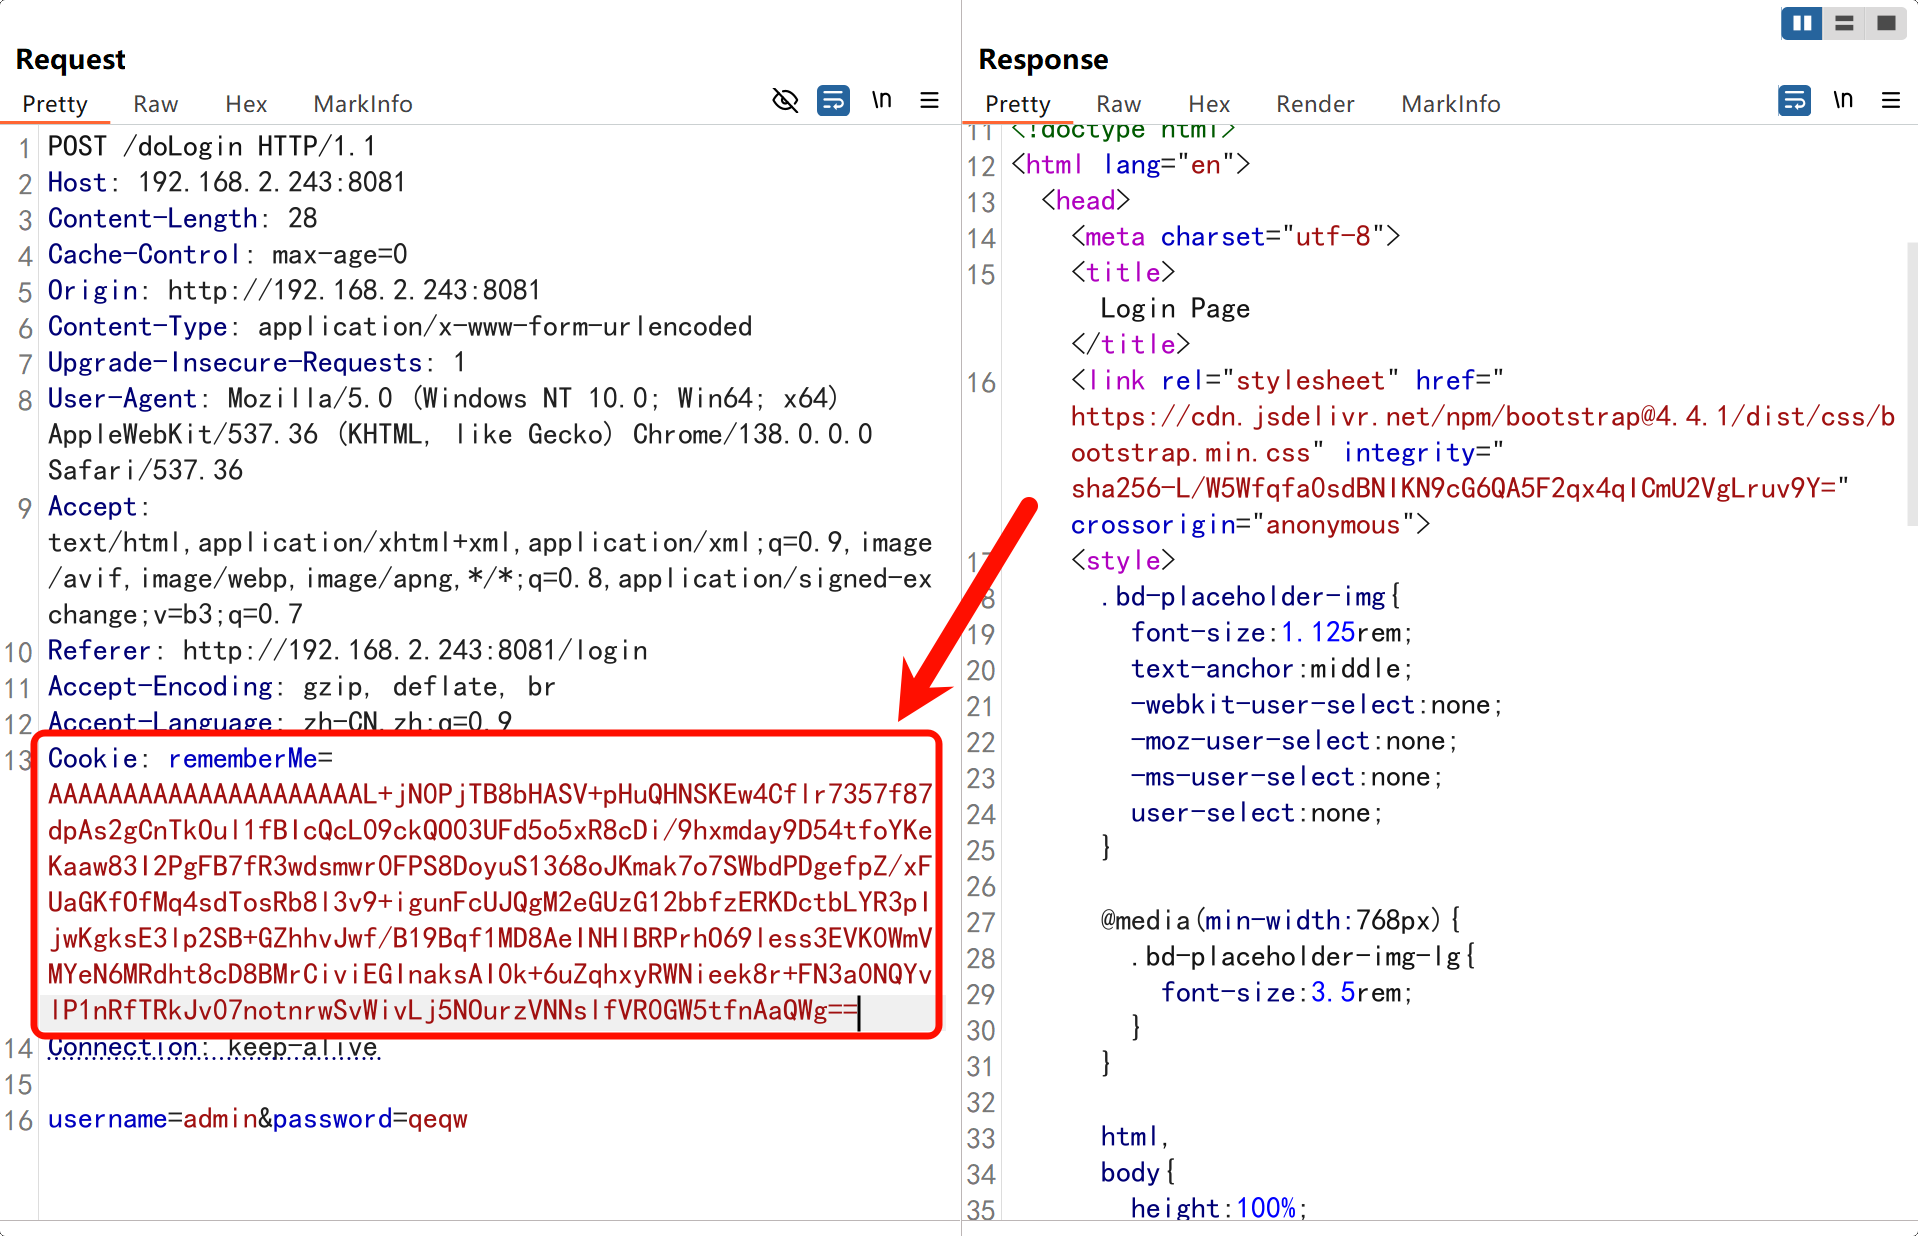The width and height of the screenshot is (1918, 1236).
Task: Click the Response panel vertical scrollbar
Action: (x=1911, y=380)
